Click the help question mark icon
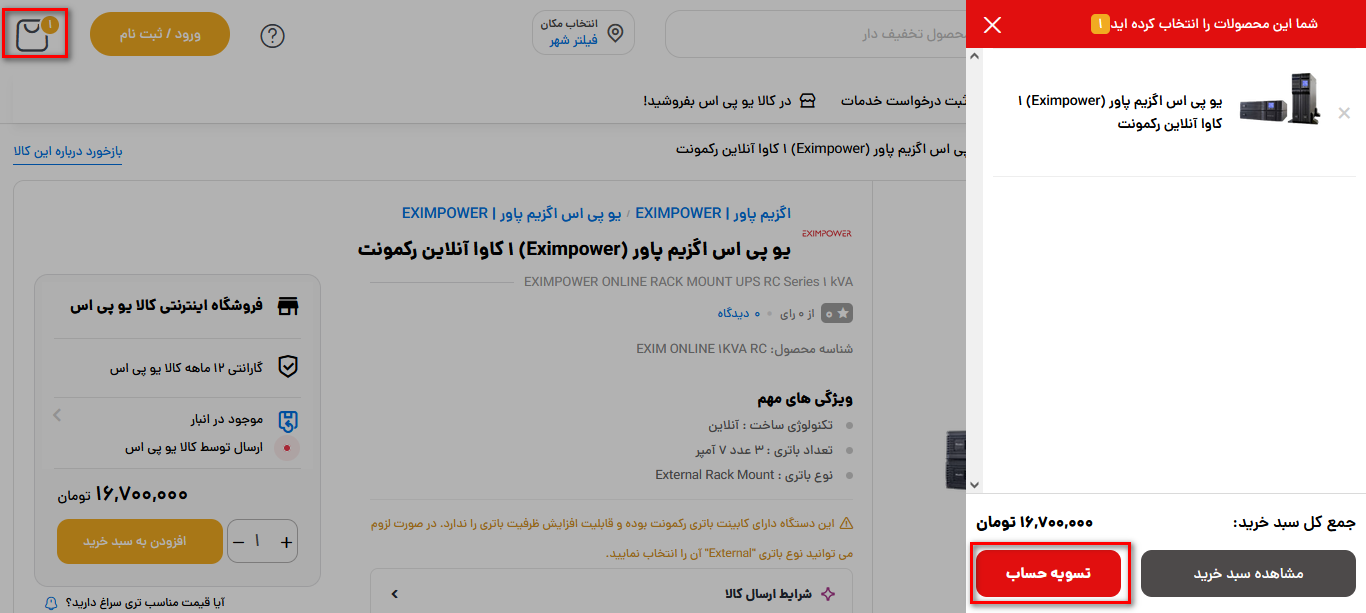Screen dimensions: 1366x613 pos(272,36)
